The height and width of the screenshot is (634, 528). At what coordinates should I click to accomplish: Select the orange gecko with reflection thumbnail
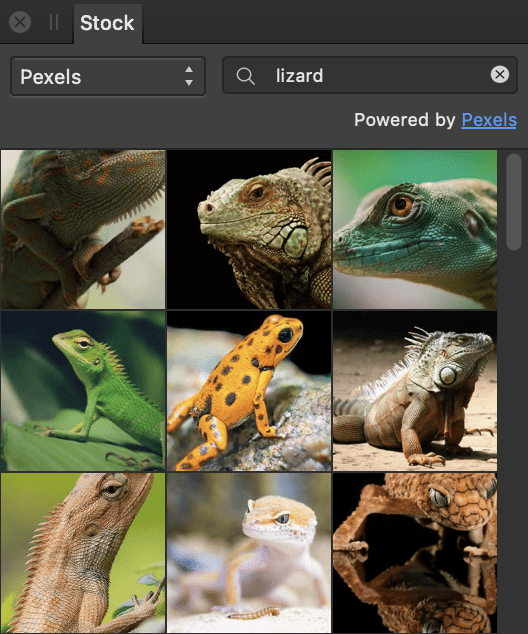coord(415,553)
